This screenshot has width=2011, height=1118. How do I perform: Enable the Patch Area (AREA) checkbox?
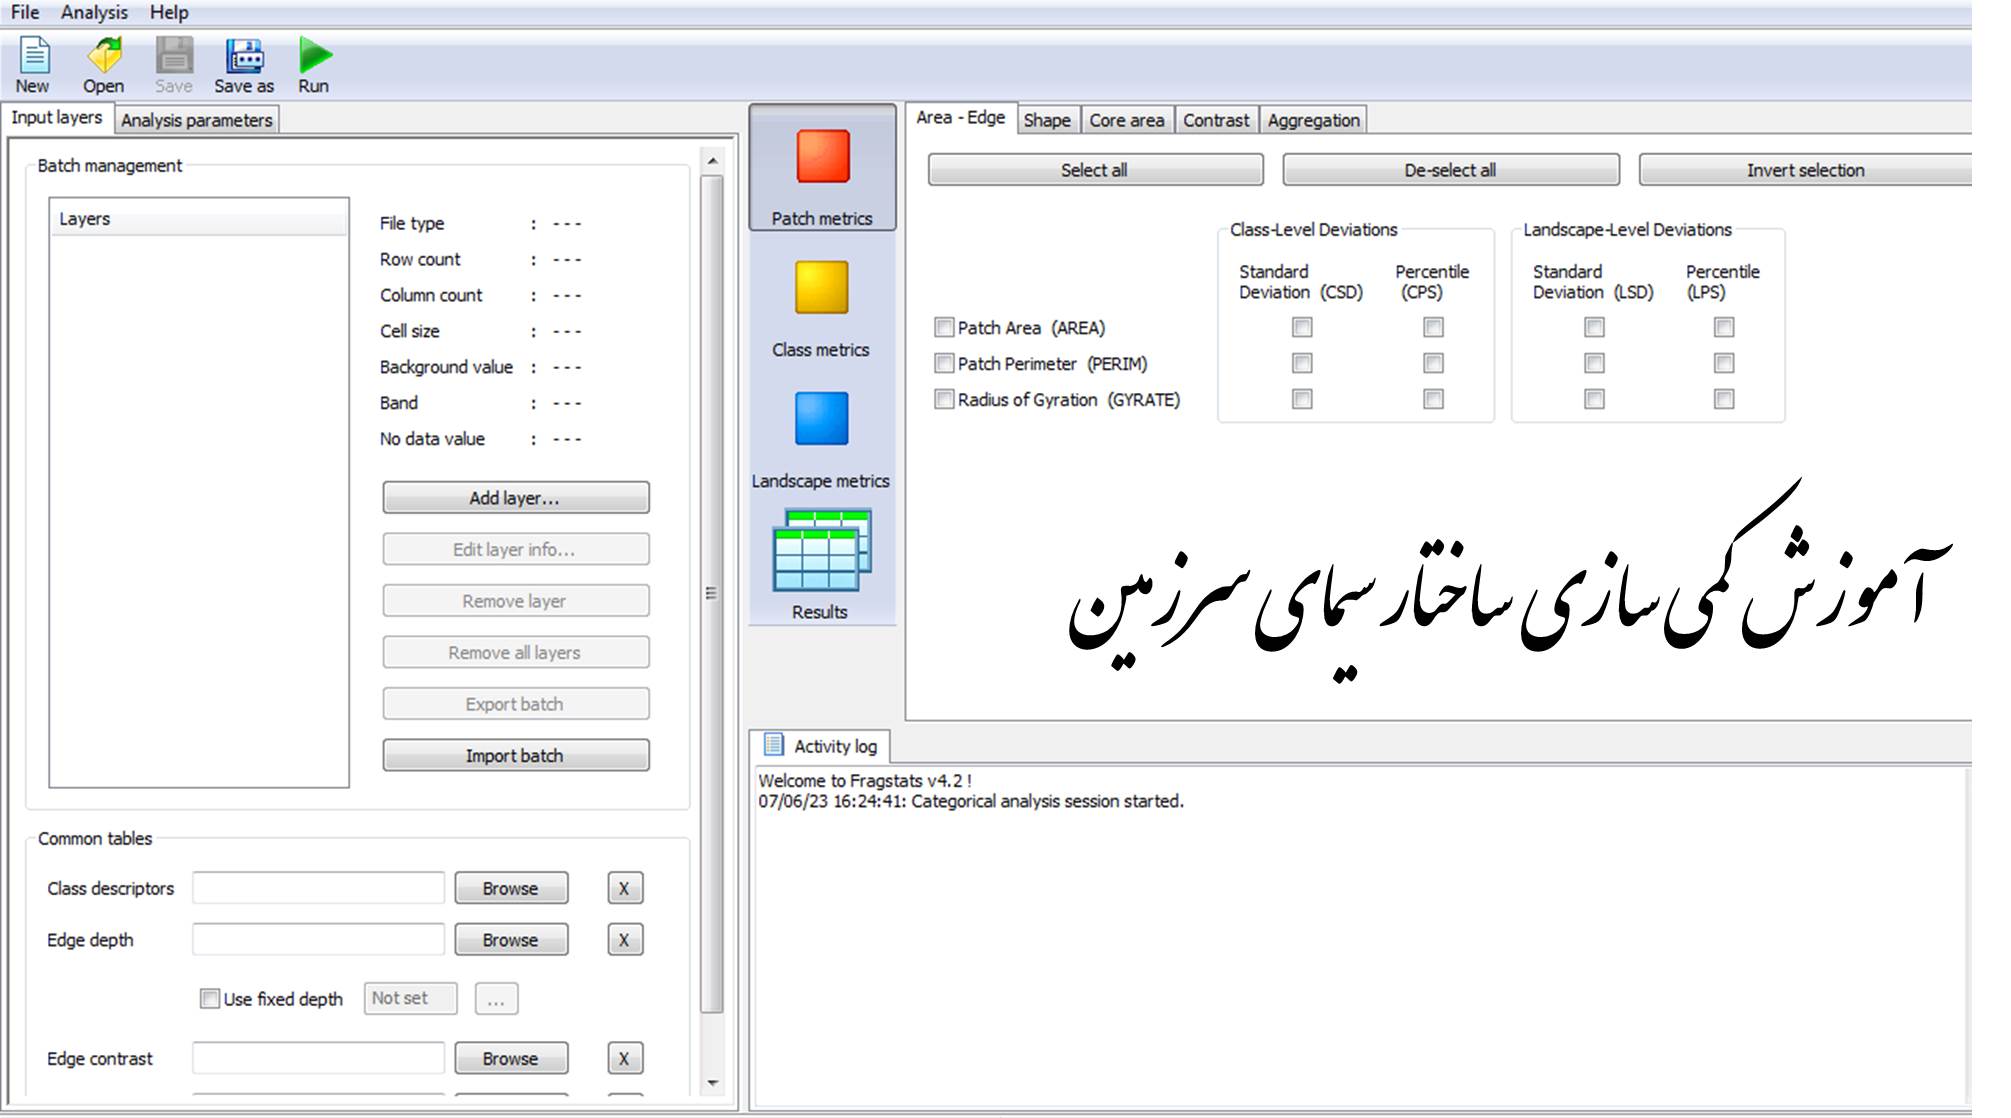944,327
